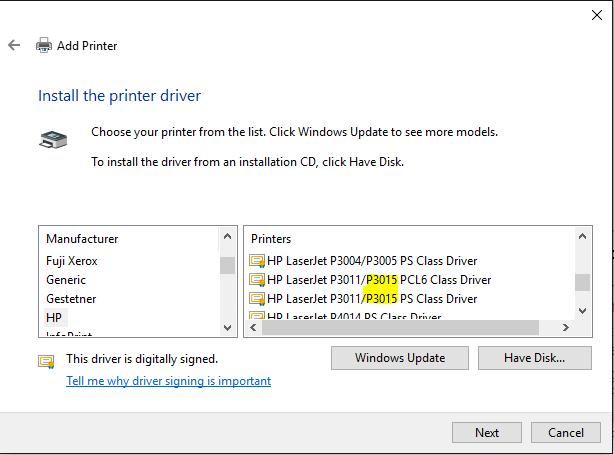Click the Add Printer title icon
Screen dimensions: 614x455
pos(43,45)
